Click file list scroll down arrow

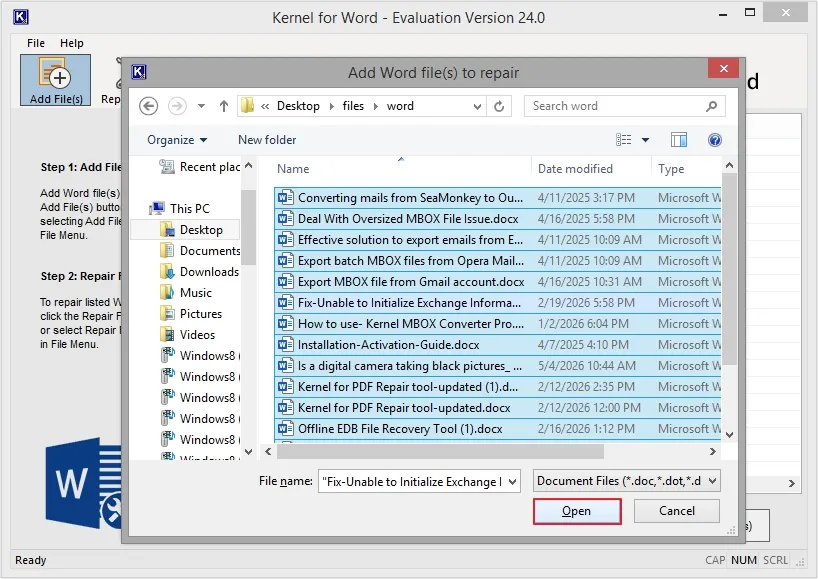(729, 435)
